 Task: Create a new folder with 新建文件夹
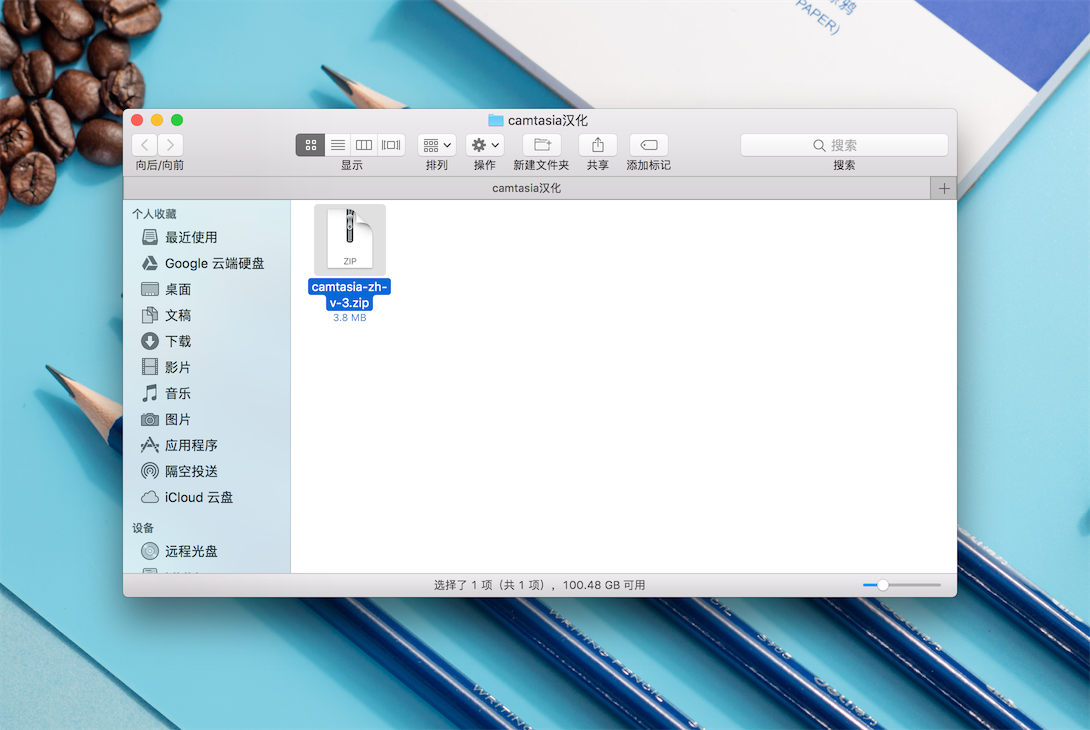[x=542, y=145]
